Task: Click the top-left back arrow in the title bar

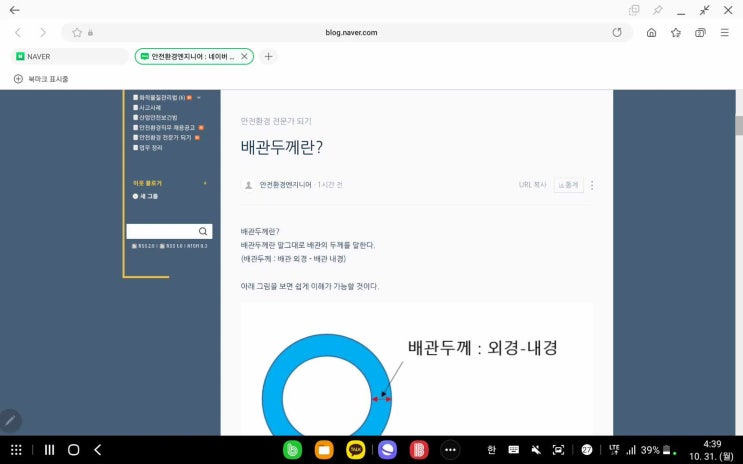Action: [x=15, y=10]
